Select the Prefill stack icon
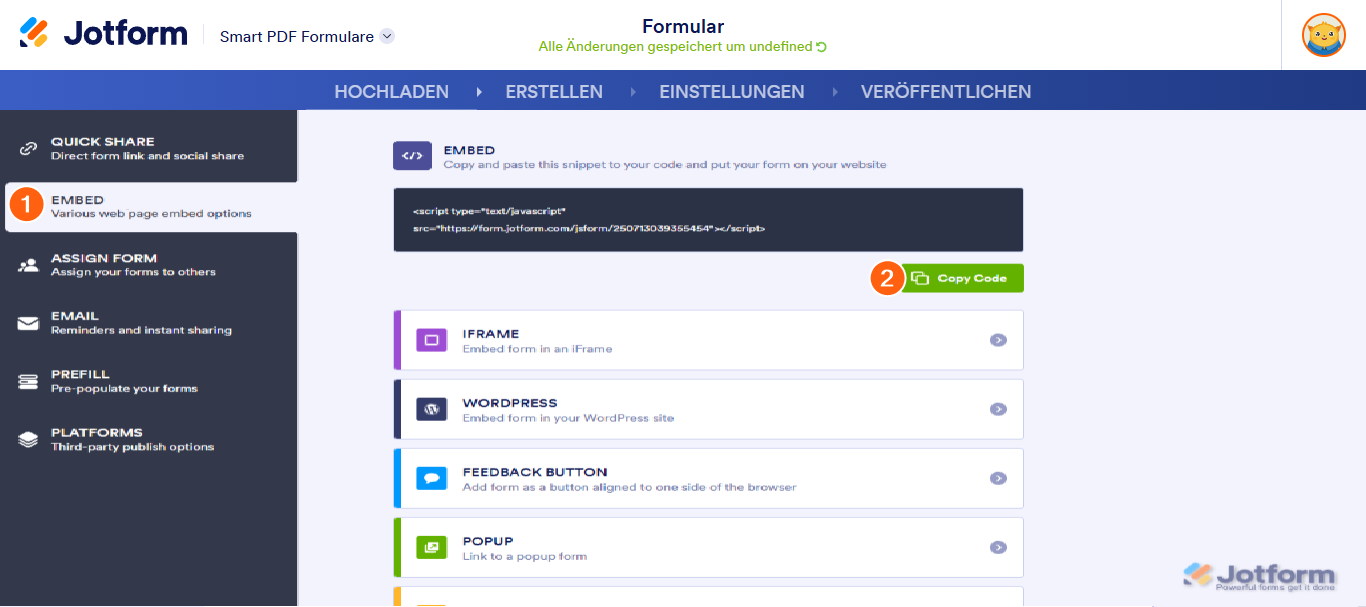Image resolution: width=1366 pixels, height=607 pixels. click(29, 381)
